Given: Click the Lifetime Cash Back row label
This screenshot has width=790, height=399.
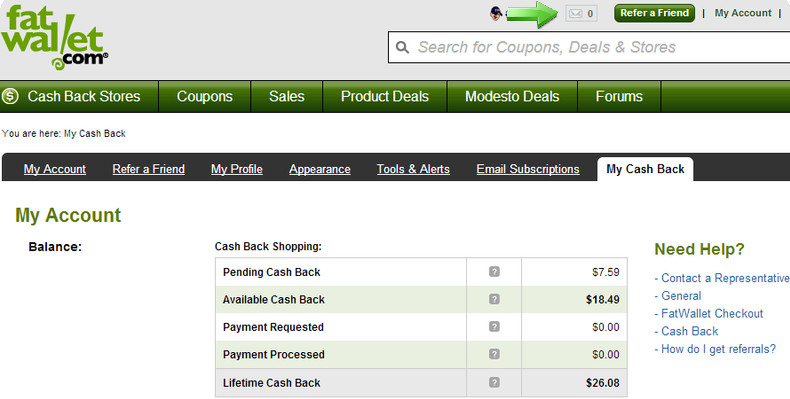Looking at the screenshot, I should tap(272, 382).
